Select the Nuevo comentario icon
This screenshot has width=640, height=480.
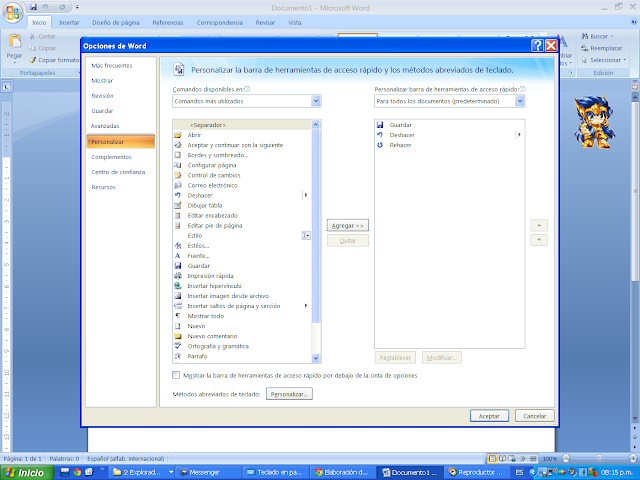tap(178, 336)
